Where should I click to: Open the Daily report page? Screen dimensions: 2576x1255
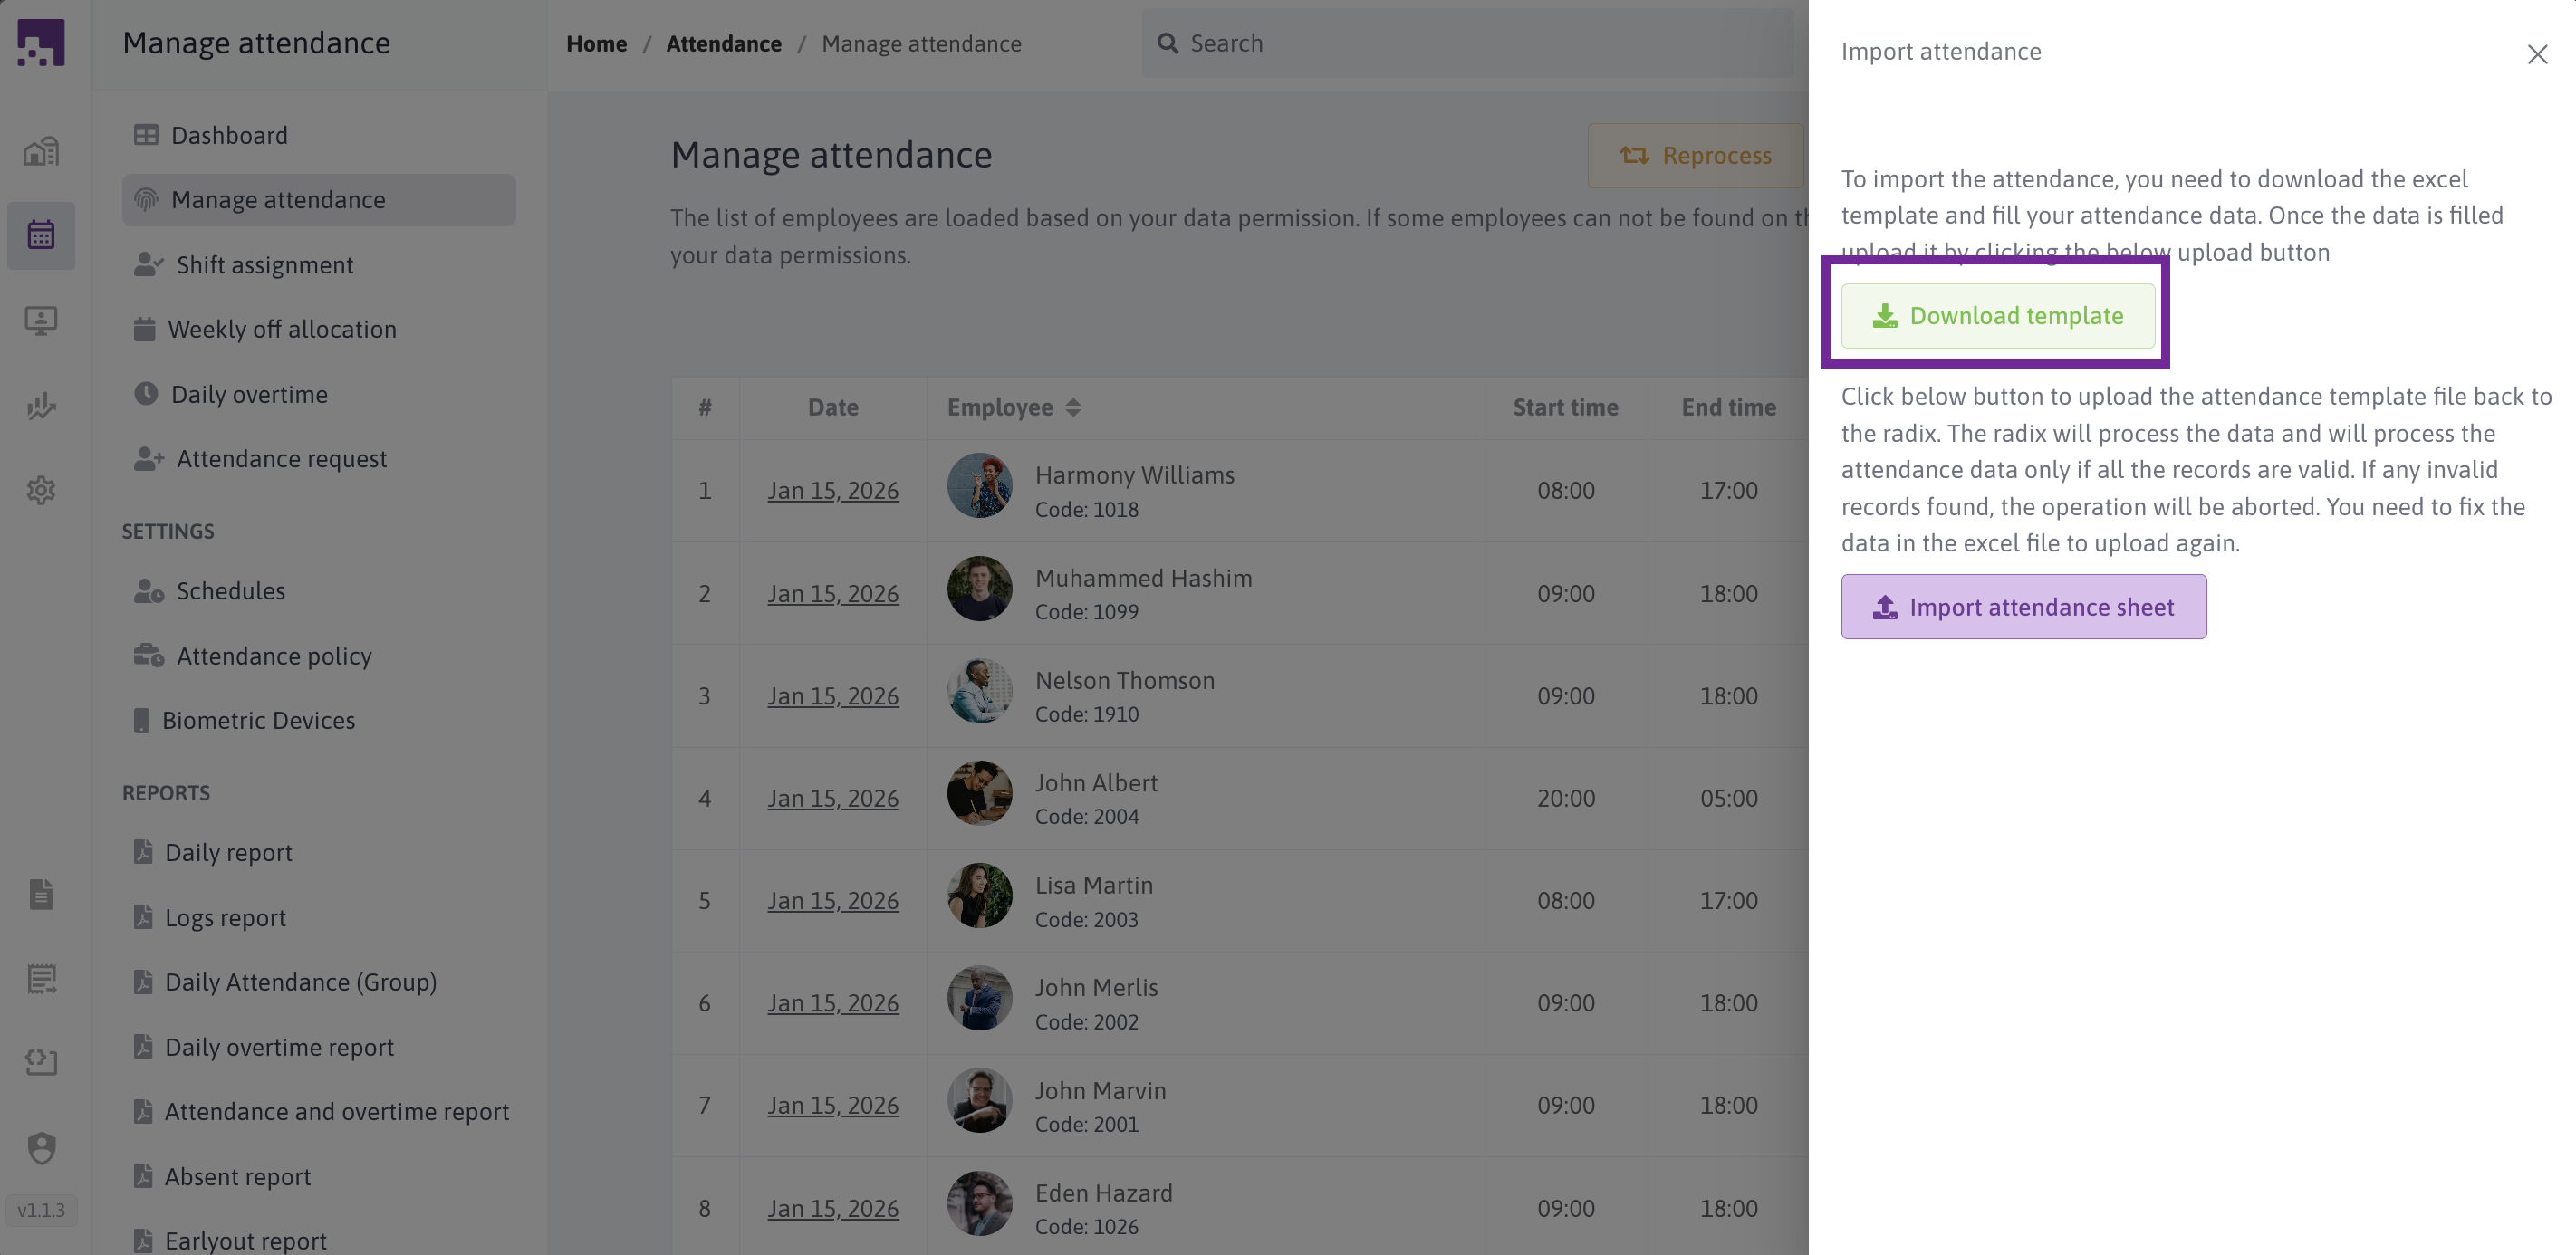click(228, 853)
